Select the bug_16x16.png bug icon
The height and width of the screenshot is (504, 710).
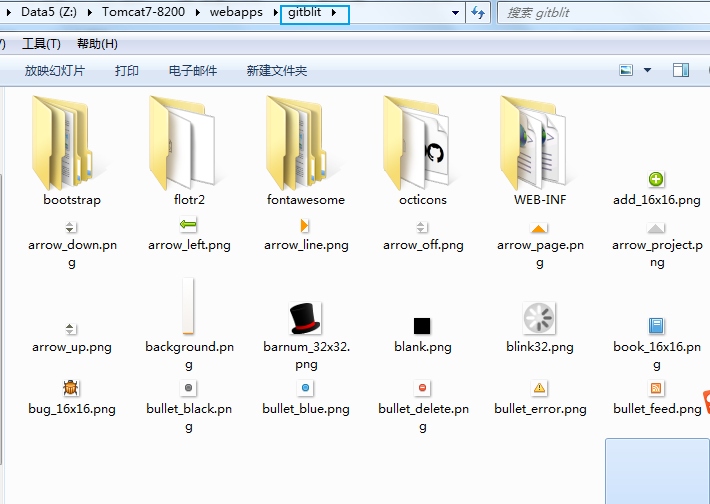click(71, 388)
